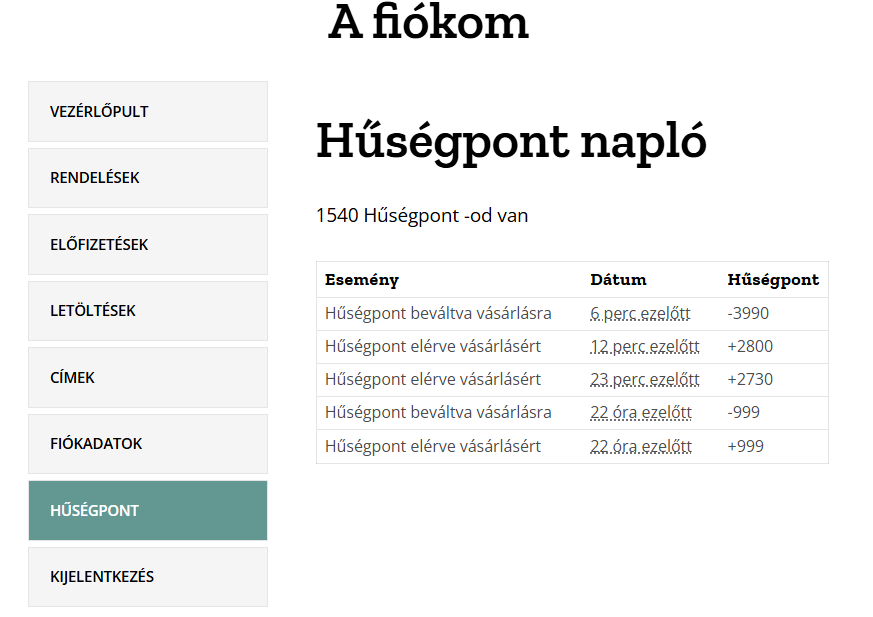Click the '23 perc ezelőtt' timestamp link

(x=644, y=379)
